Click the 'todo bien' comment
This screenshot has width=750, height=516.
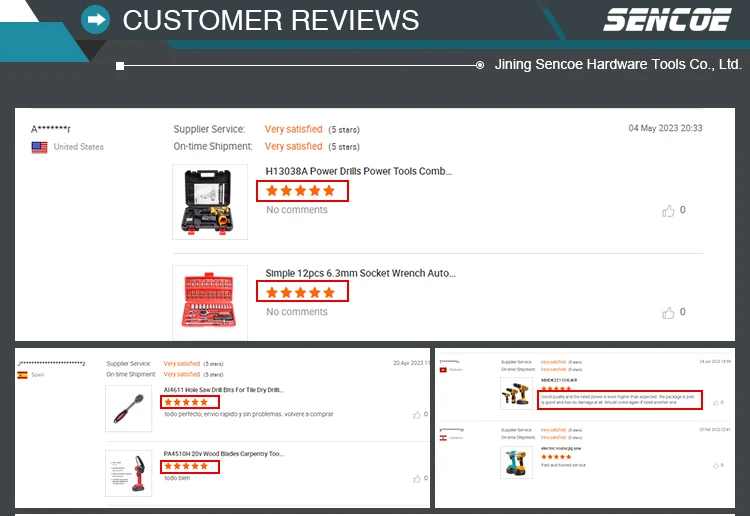[177, 478]
